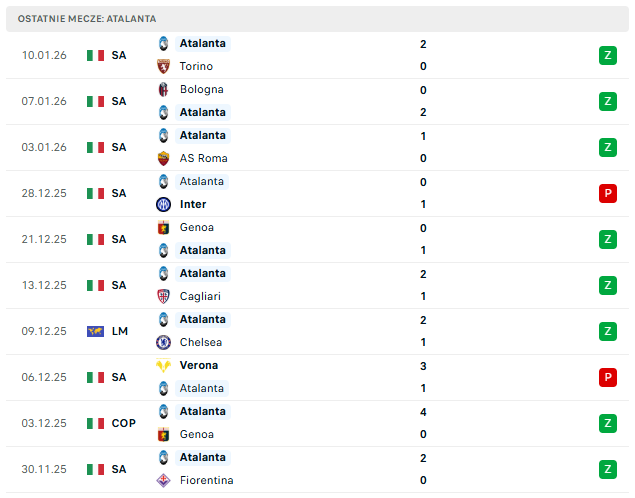Click the Inter club crest
The height and width of the screenshot is (498, 635).
click(x=163, y=204)
